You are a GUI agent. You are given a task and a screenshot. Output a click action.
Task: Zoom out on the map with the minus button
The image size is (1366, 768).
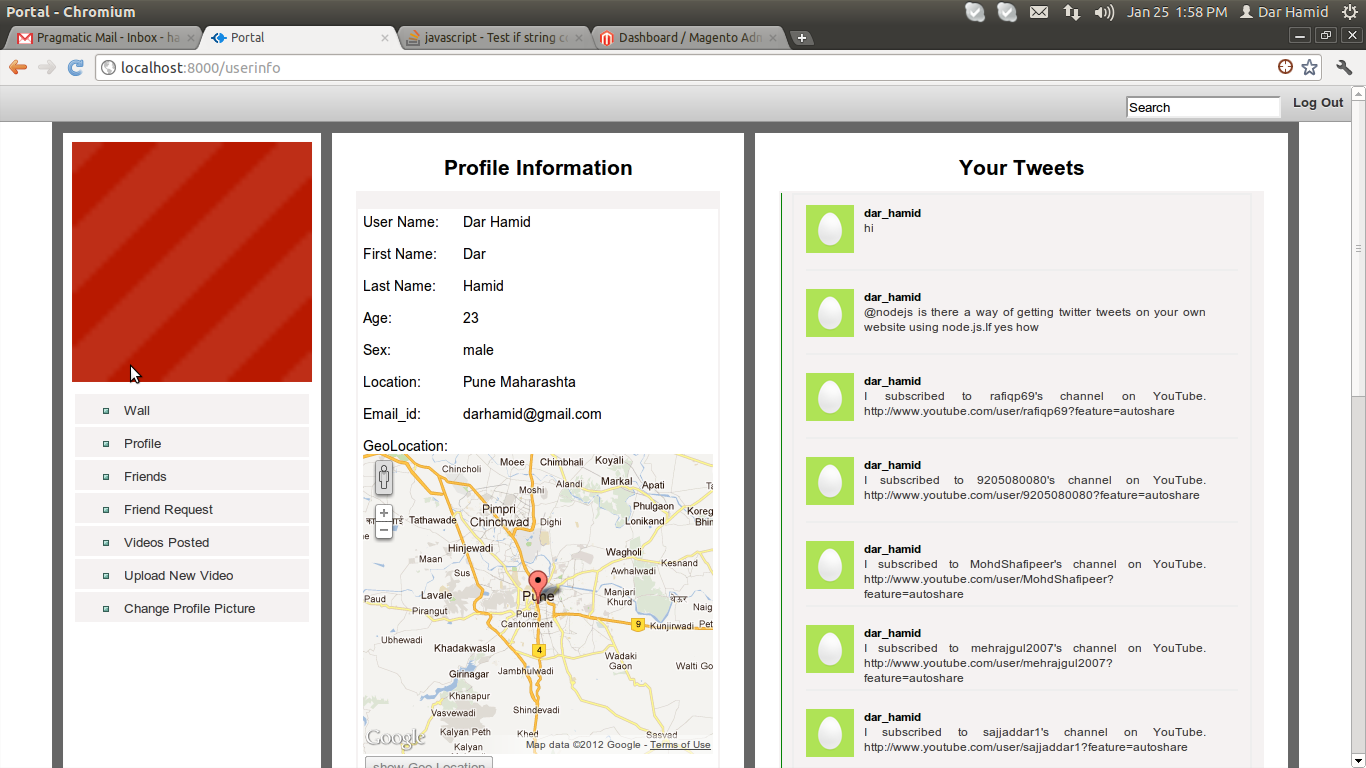point(383,530)
